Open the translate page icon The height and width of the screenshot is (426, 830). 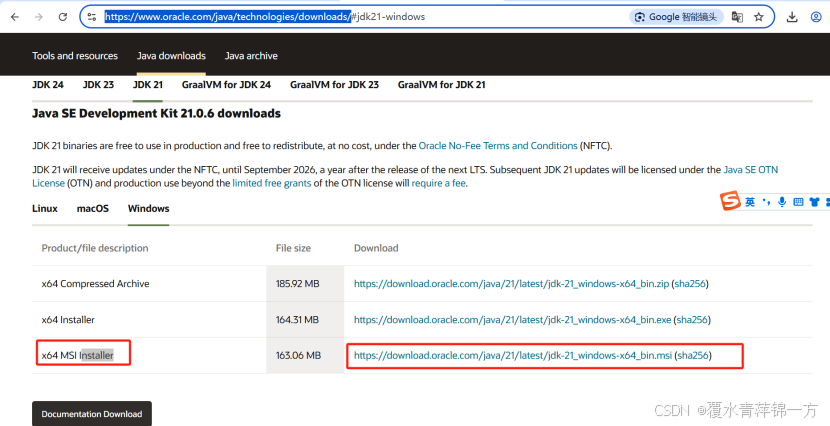pyautogui.click(x=737, y=17)
